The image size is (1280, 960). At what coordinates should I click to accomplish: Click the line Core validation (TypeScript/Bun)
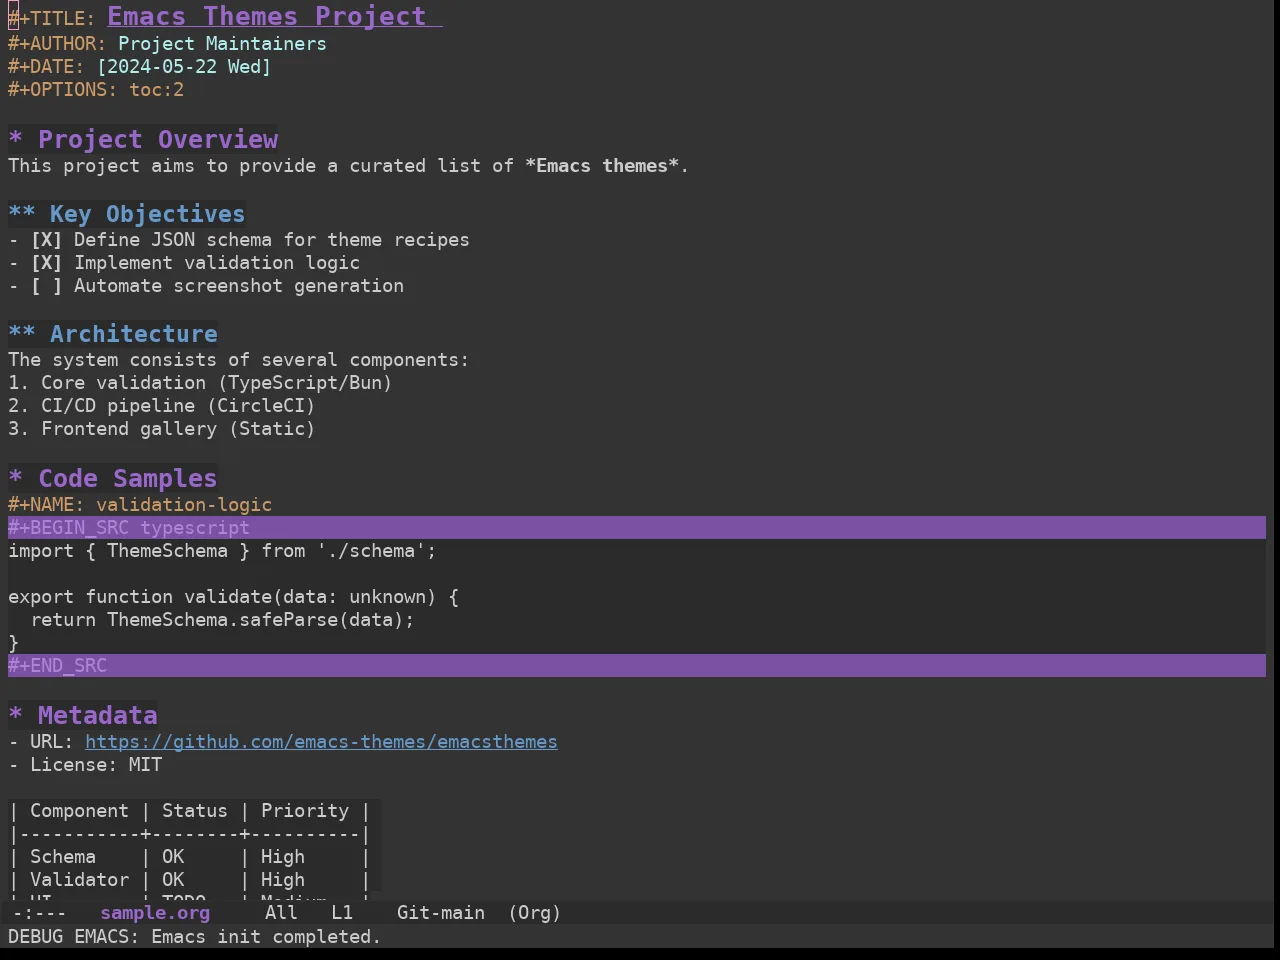(200, 383)
